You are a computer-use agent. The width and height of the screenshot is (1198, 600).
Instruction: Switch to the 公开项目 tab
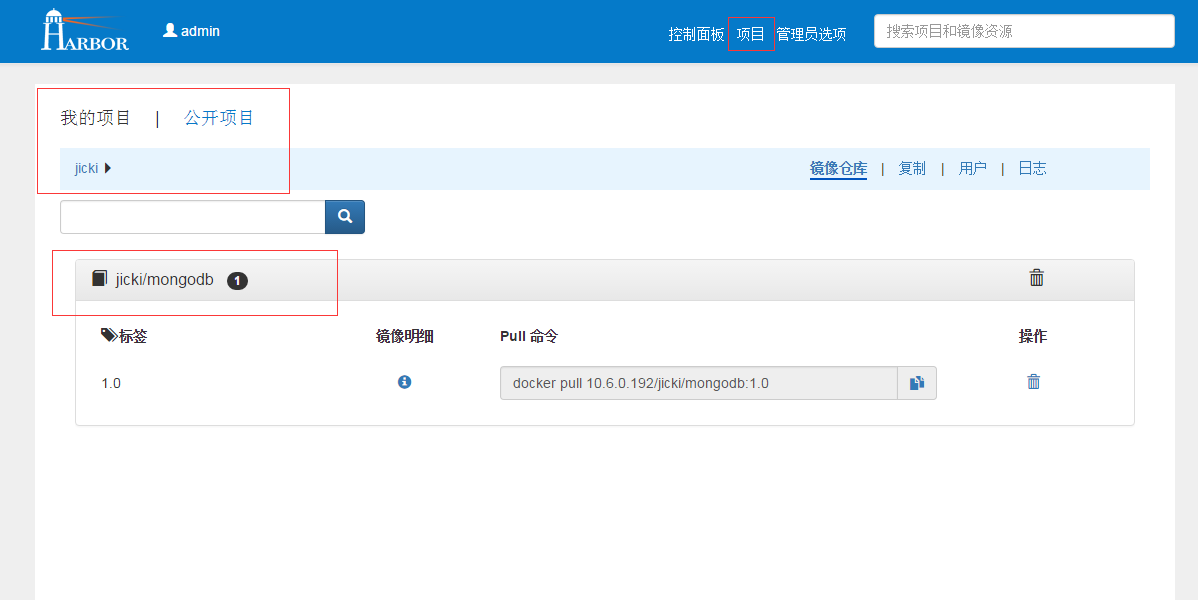point(219,118)
